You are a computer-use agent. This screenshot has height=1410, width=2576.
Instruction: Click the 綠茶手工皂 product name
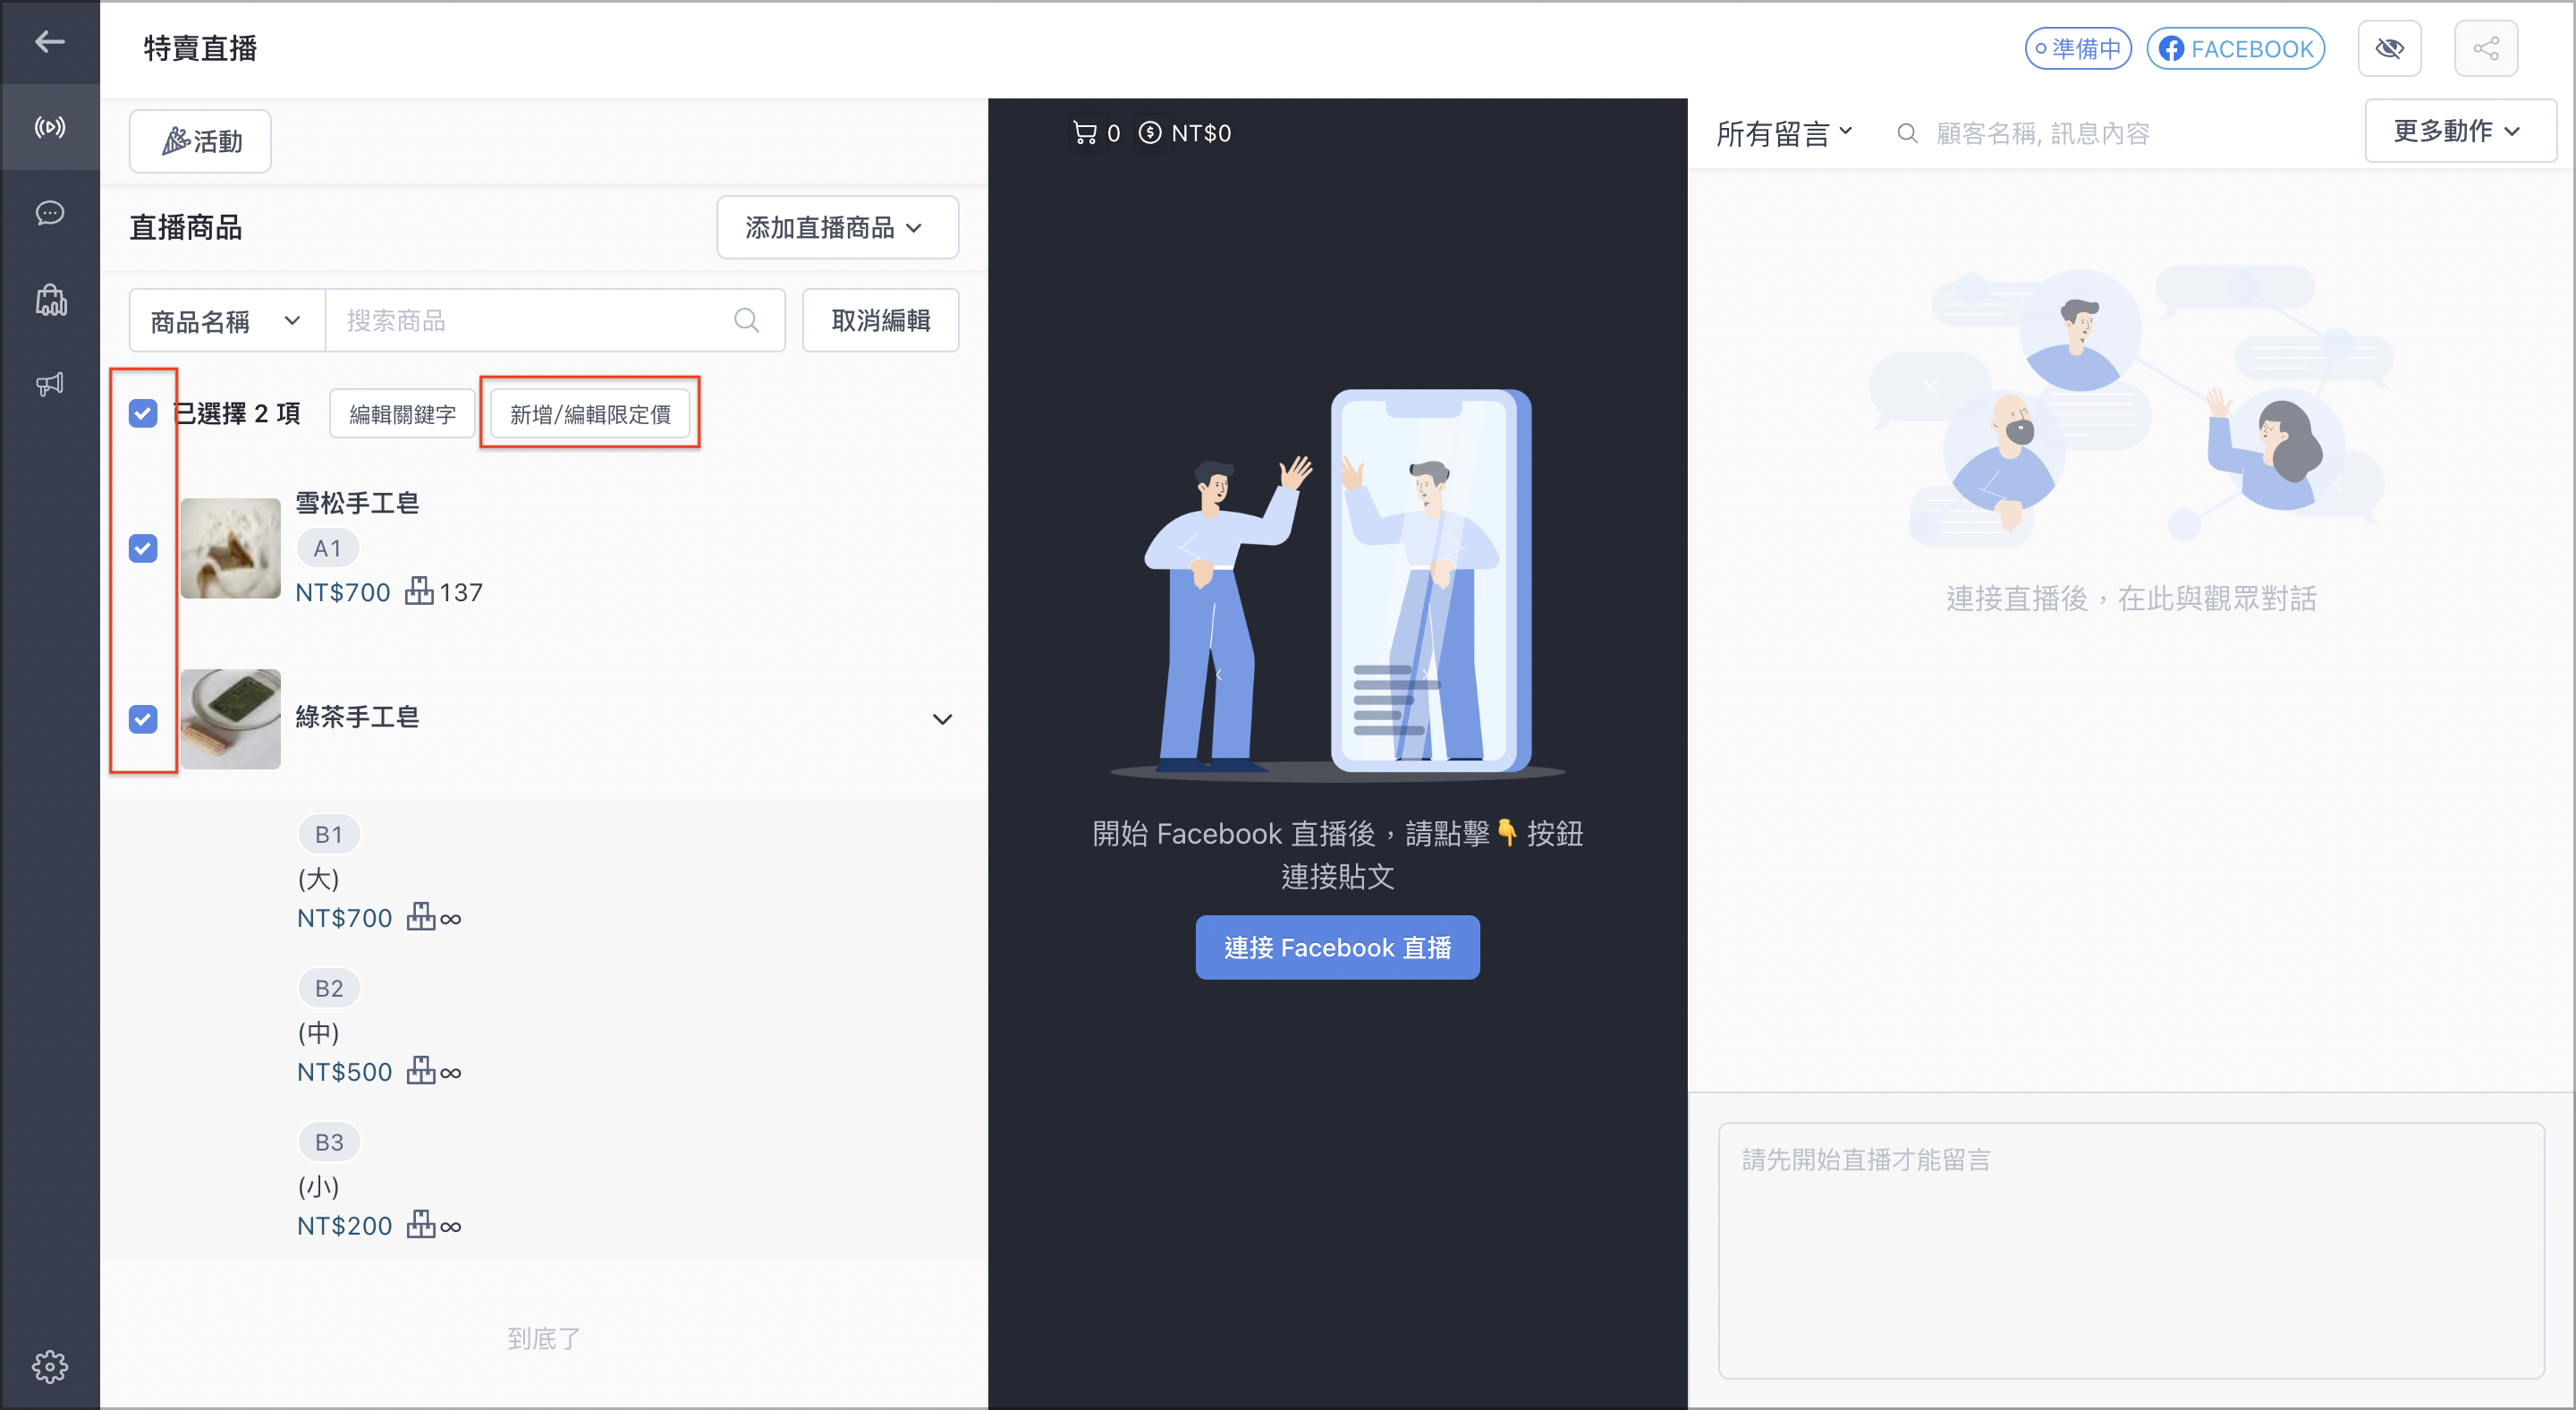coord(357,717)
